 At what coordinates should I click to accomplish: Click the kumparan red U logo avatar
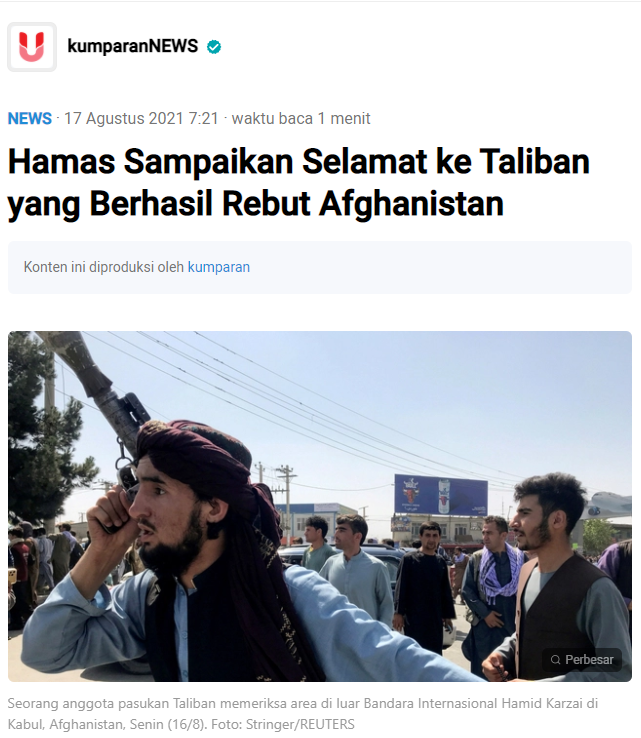pyautogui.click(x=32, y=47)
